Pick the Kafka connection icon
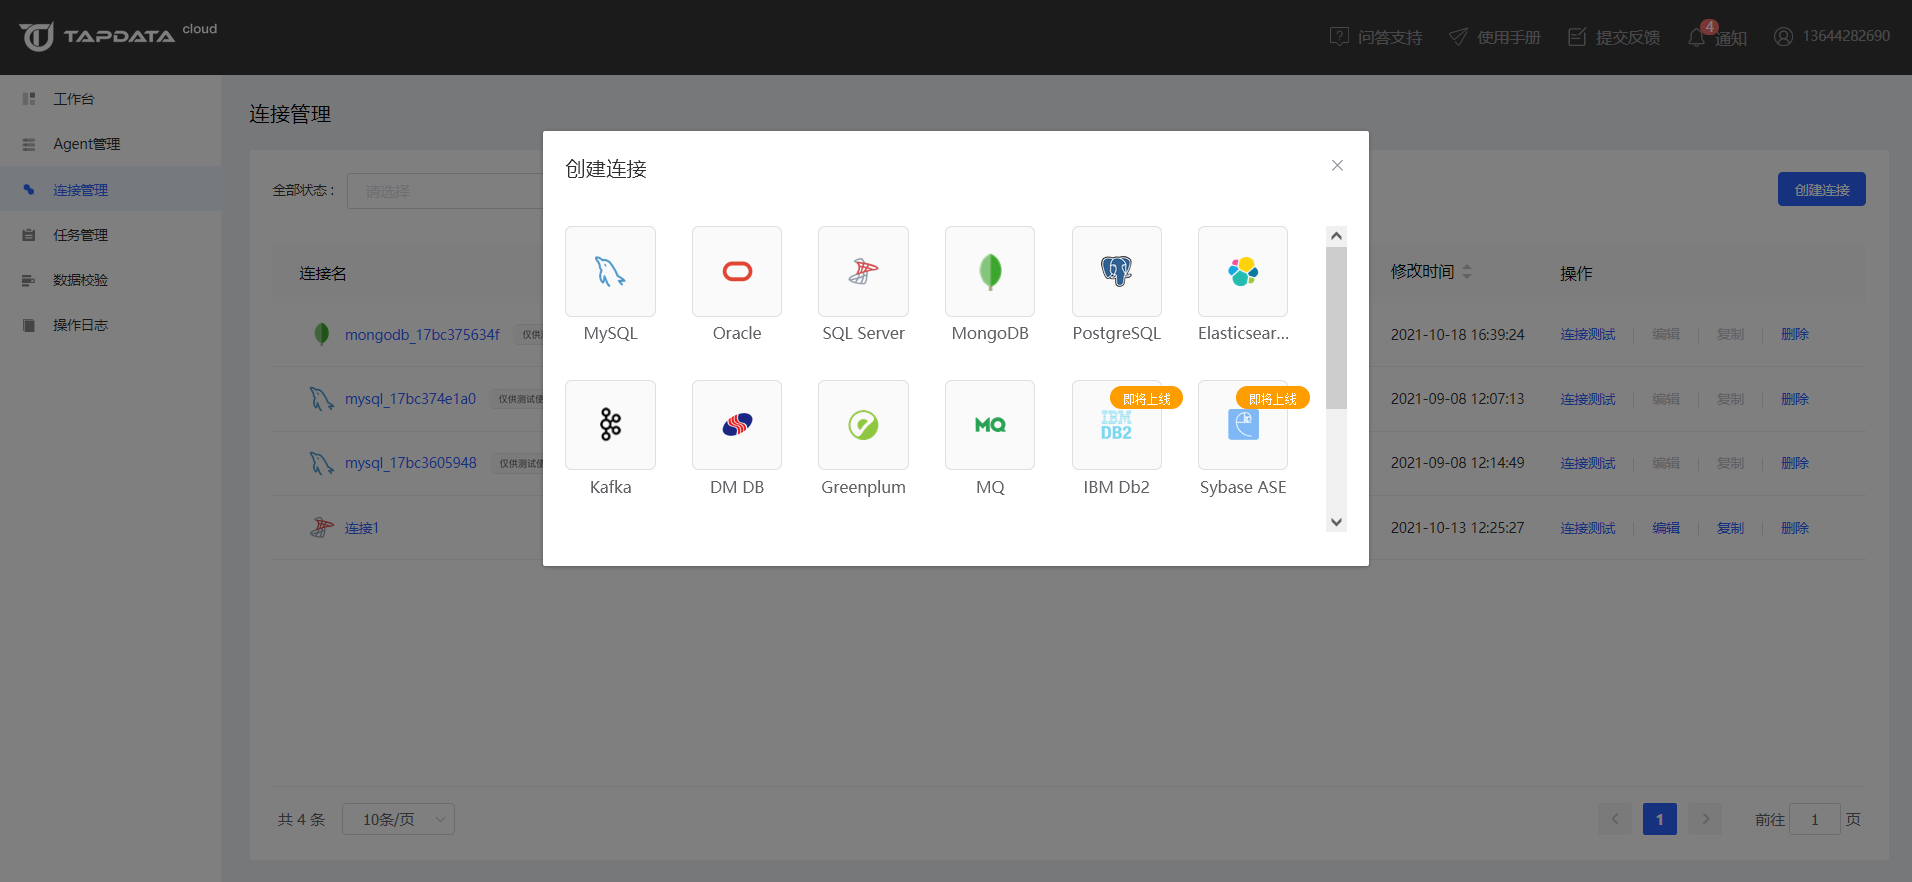1912x882 pixels. [610, 425]
